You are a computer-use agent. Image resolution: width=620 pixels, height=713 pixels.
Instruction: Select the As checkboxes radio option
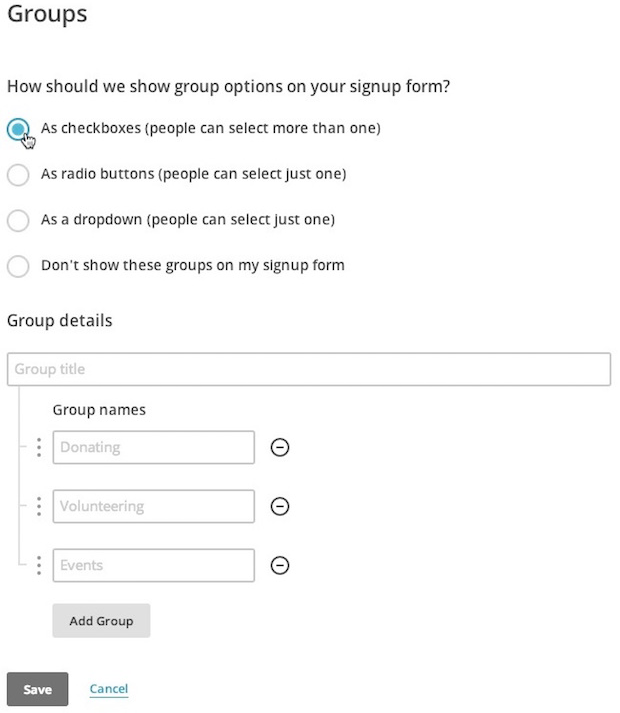(x=18, y=129)
